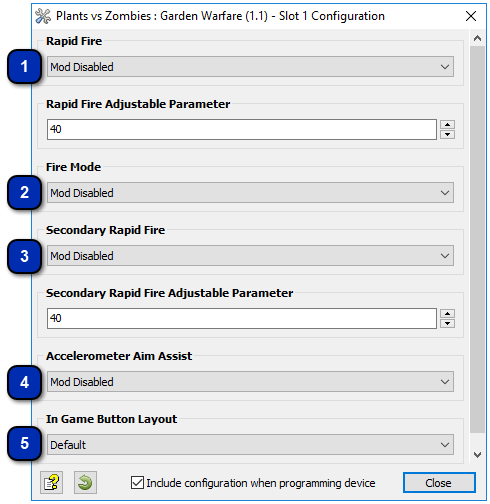Expand the In Game Button Layout dropdown
The image size is (490, 504).
[250, 445]
